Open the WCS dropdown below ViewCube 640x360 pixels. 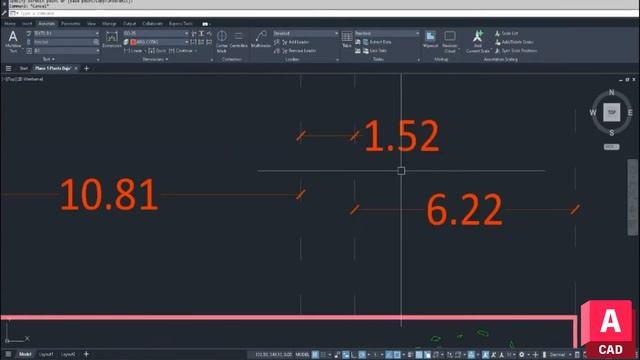pos(611,147)
